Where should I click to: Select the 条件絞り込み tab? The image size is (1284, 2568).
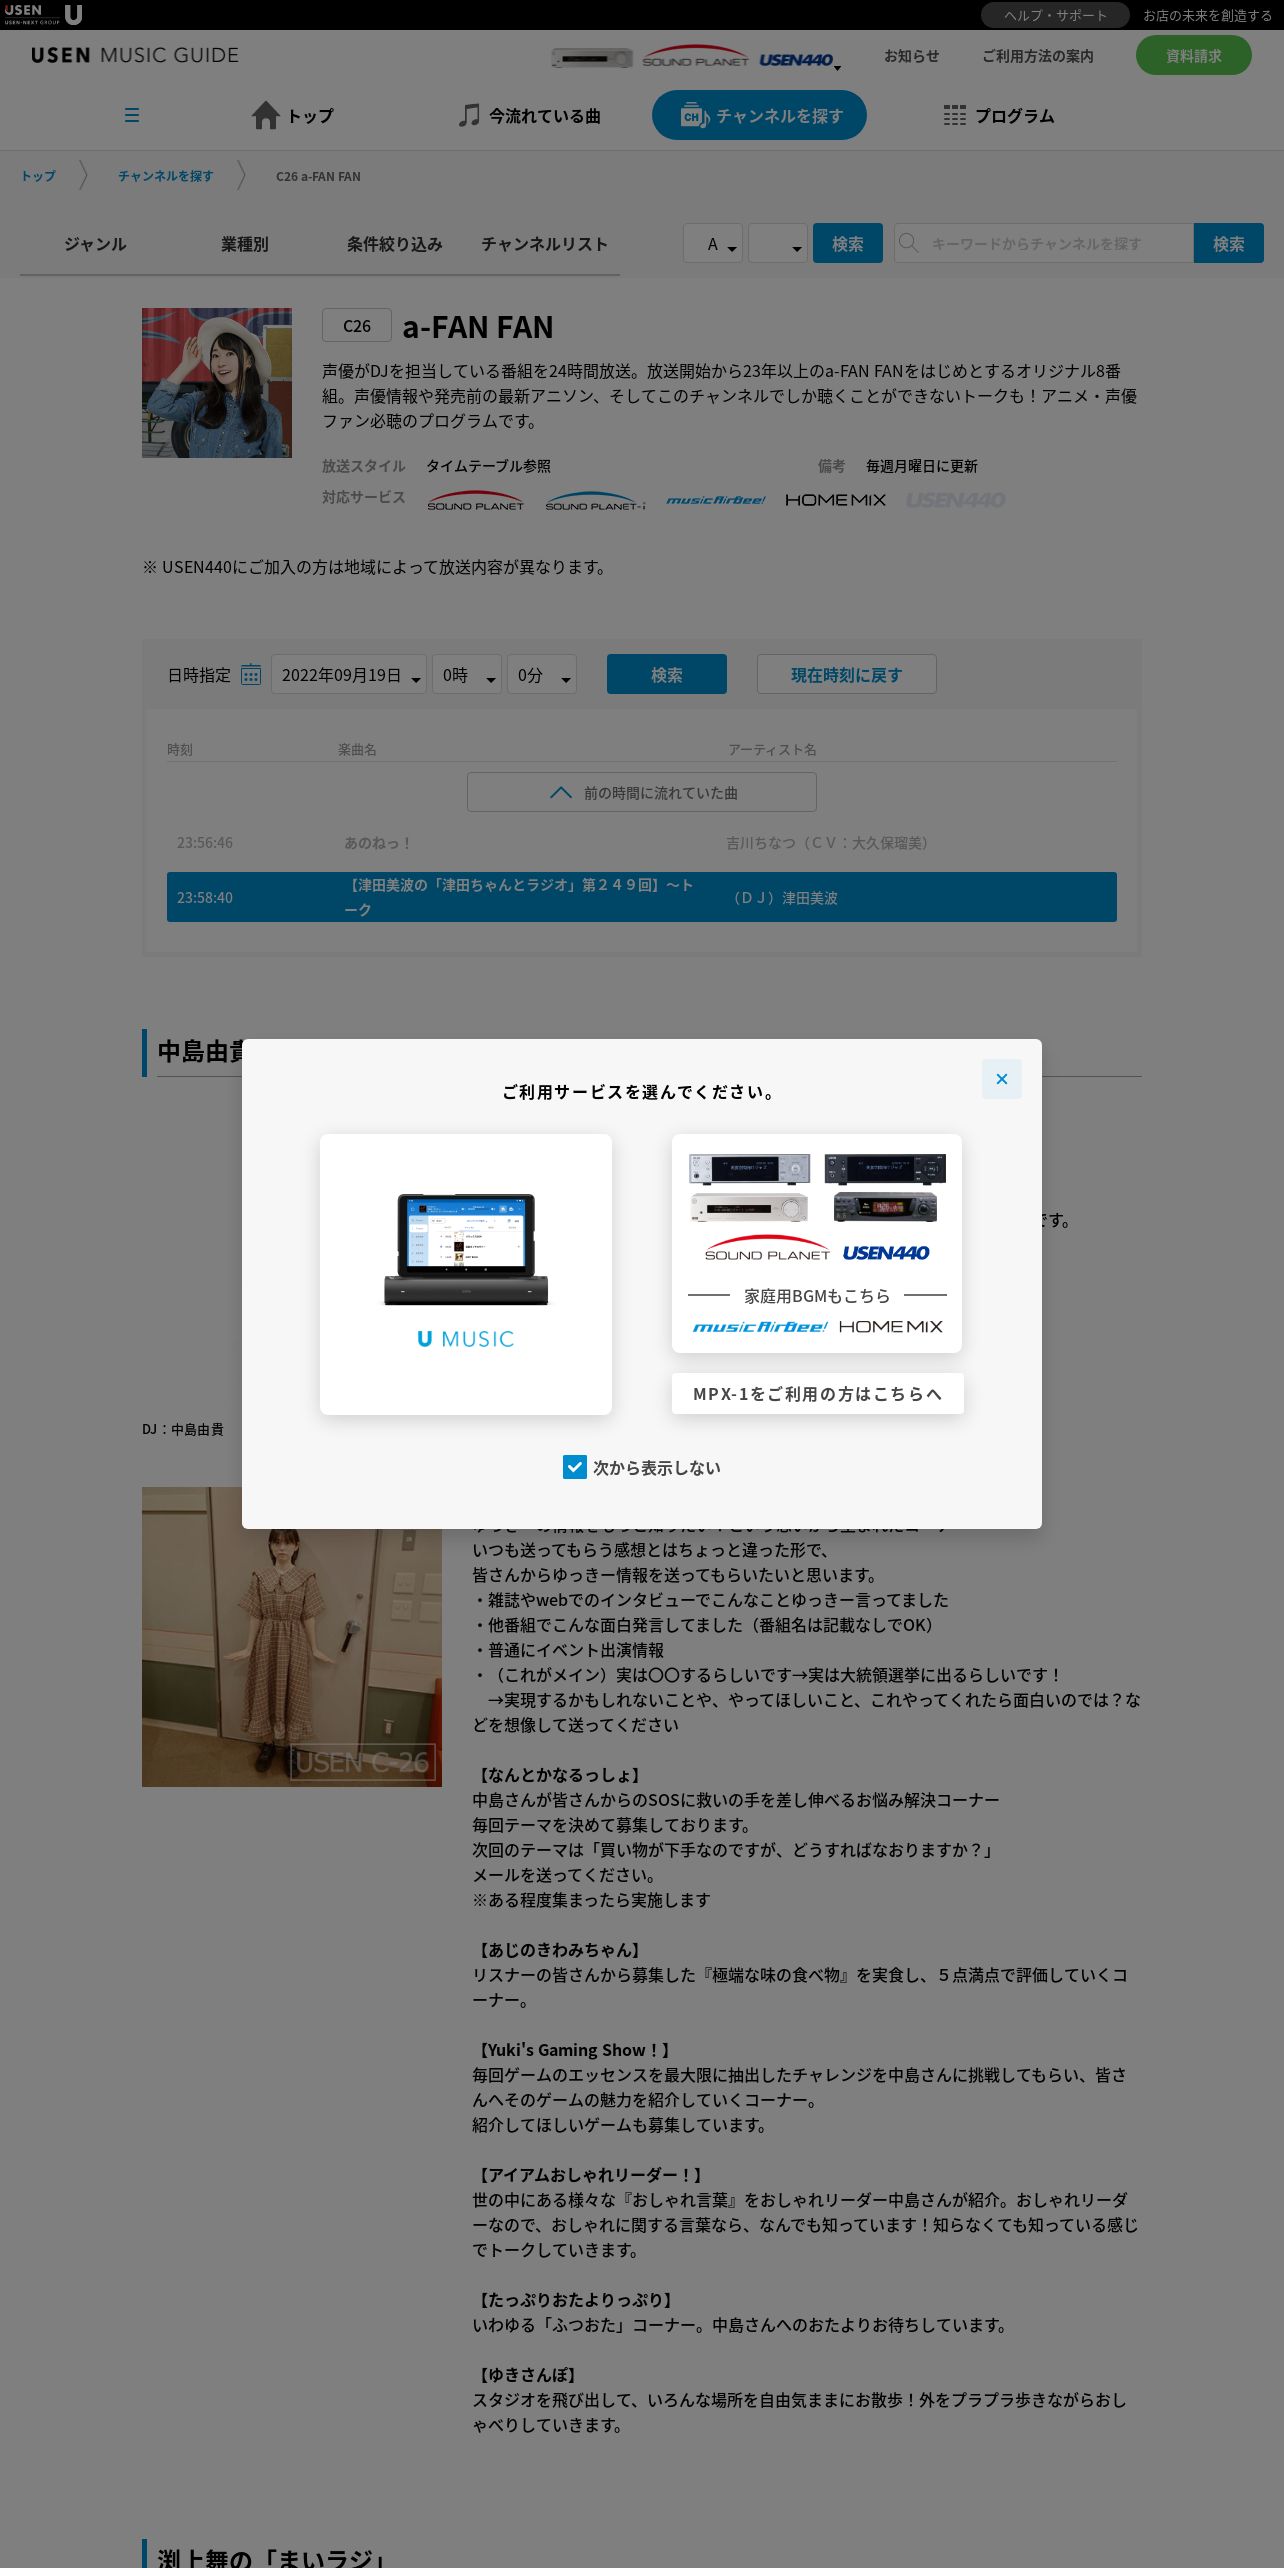(x=395, y=244)
